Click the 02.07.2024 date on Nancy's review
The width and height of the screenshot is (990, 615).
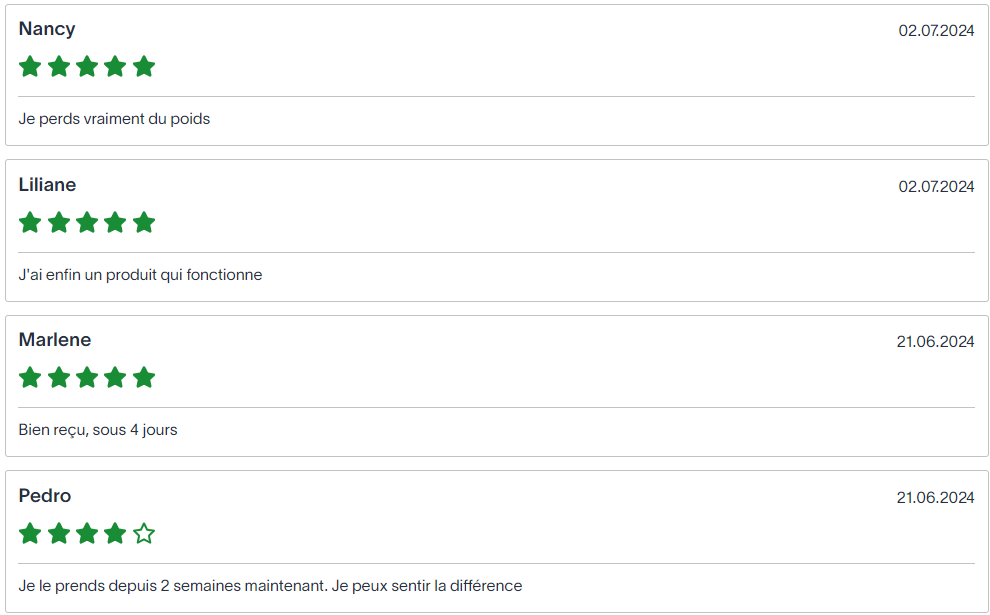[936, 31]
